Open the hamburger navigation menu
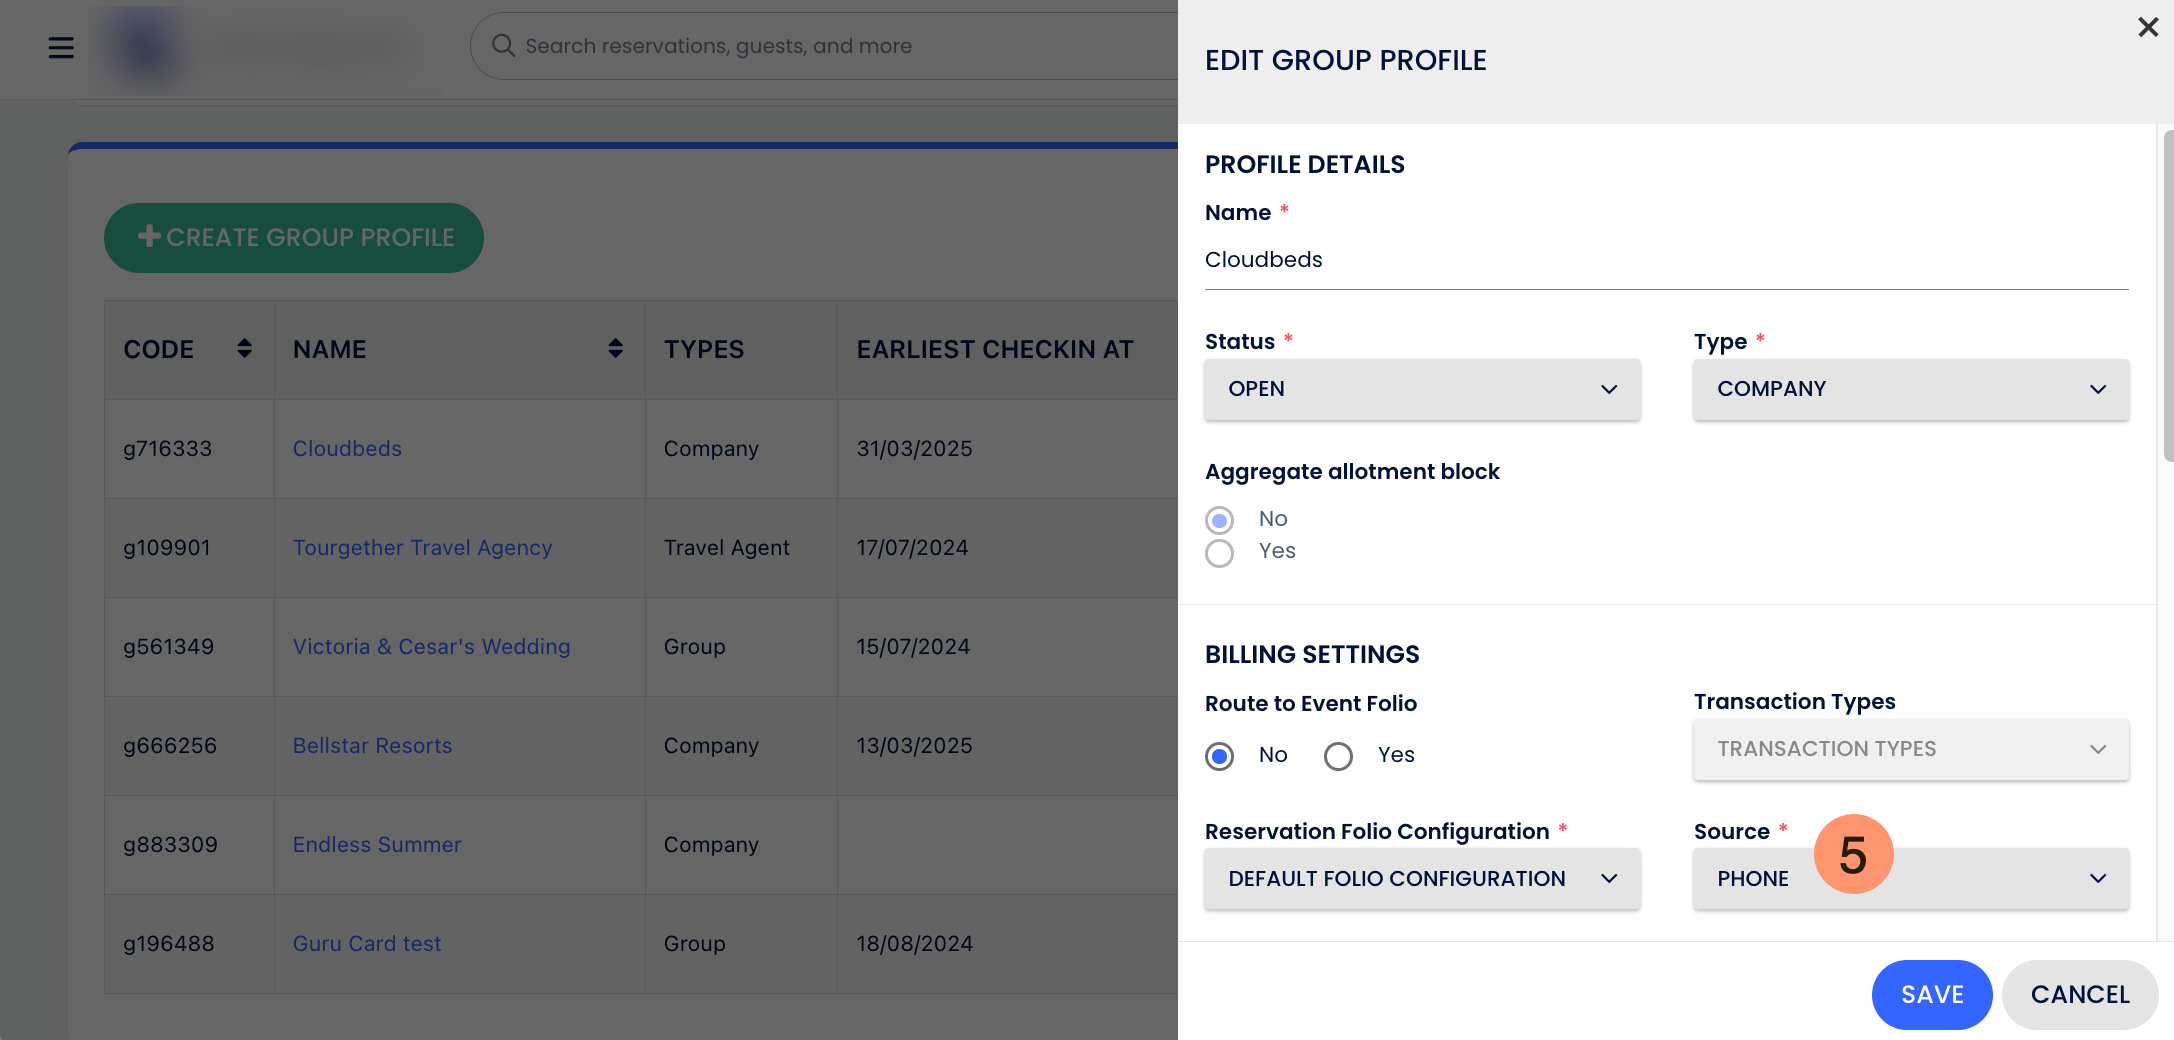 coord(61,47)
